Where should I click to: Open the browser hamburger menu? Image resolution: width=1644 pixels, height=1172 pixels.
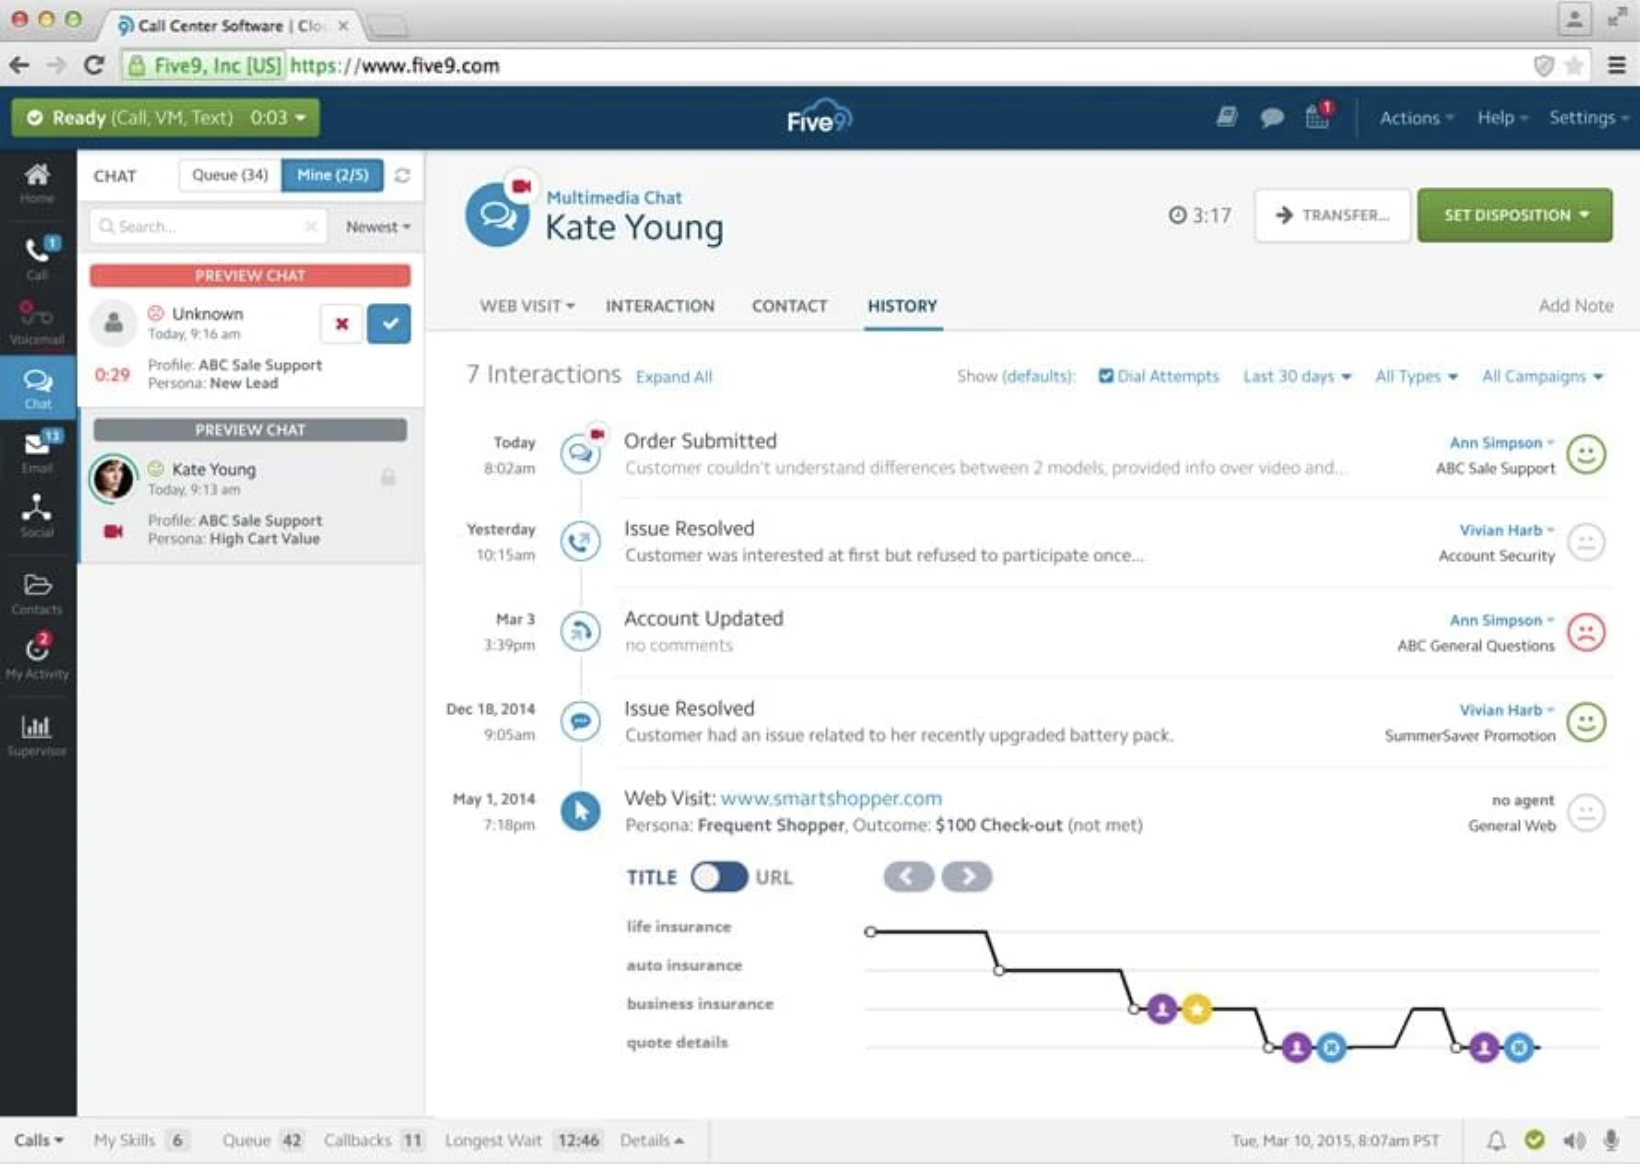click(x=1617, y=66)
